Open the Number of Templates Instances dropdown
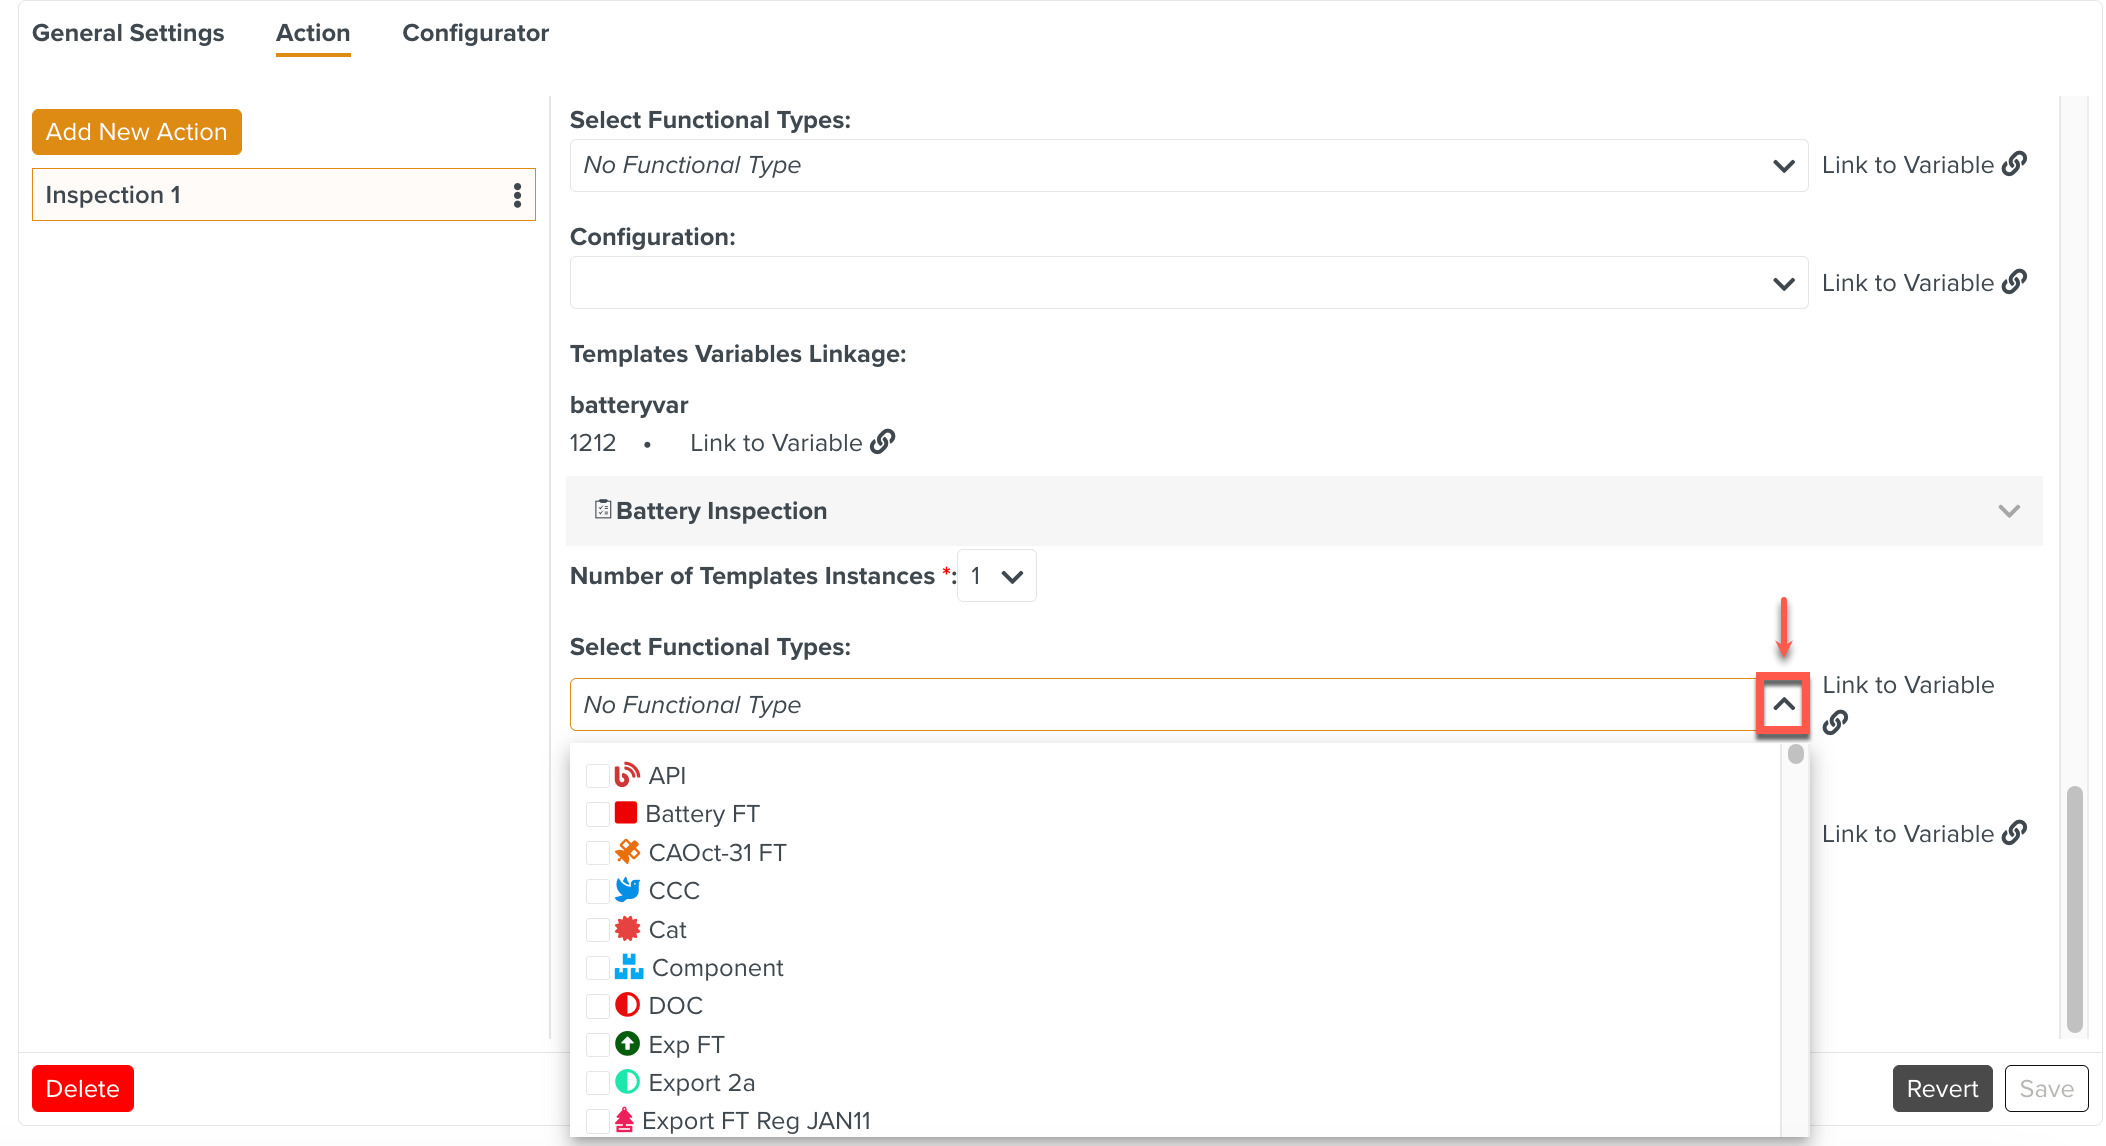 (x=996, y=576)
